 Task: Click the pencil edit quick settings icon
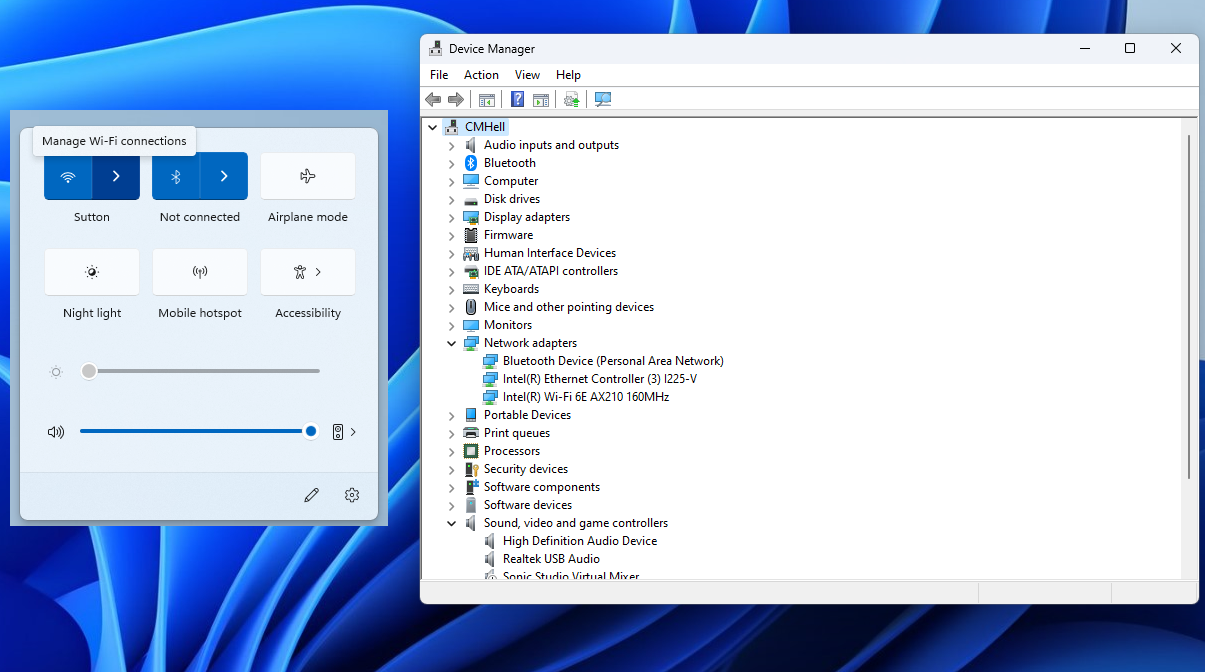click(x=312, y=495)
